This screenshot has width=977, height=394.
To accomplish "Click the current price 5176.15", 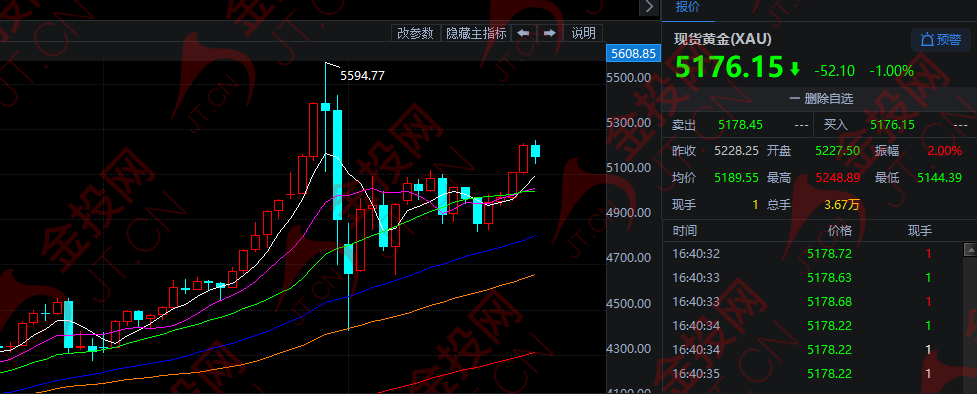I will [728, 67].
